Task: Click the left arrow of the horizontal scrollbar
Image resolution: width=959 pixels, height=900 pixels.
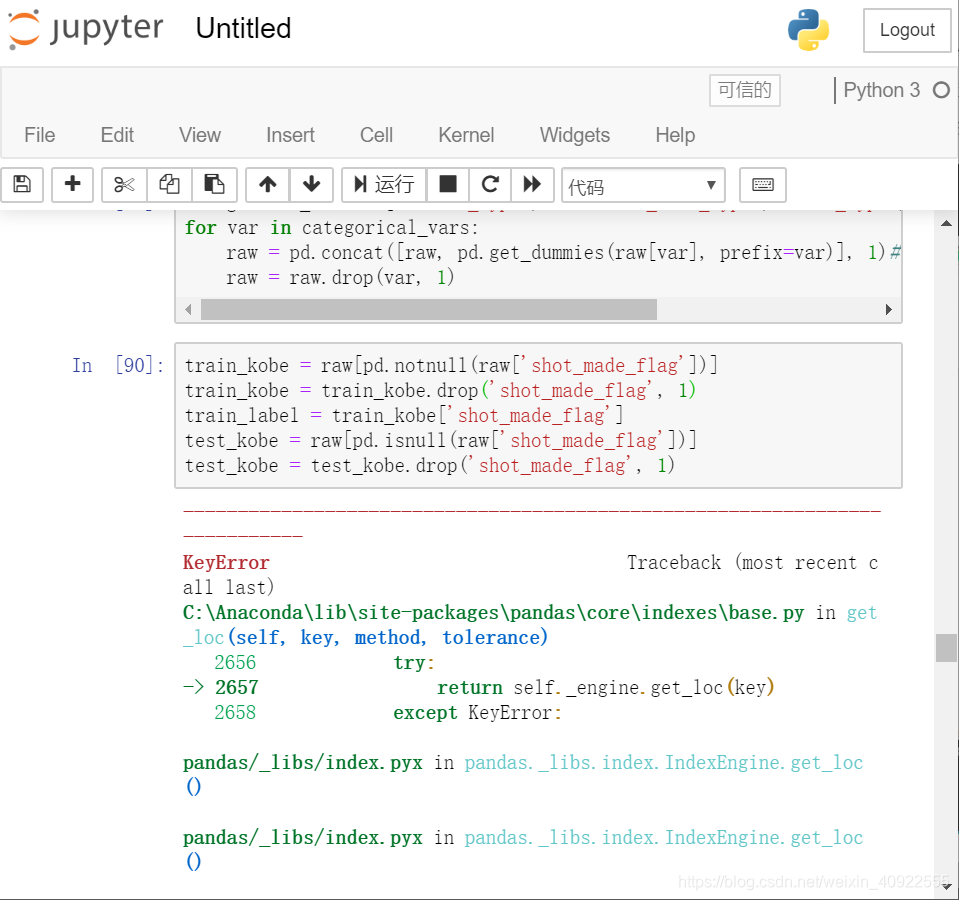Action: pyautogui.click(x=188, y=309)
